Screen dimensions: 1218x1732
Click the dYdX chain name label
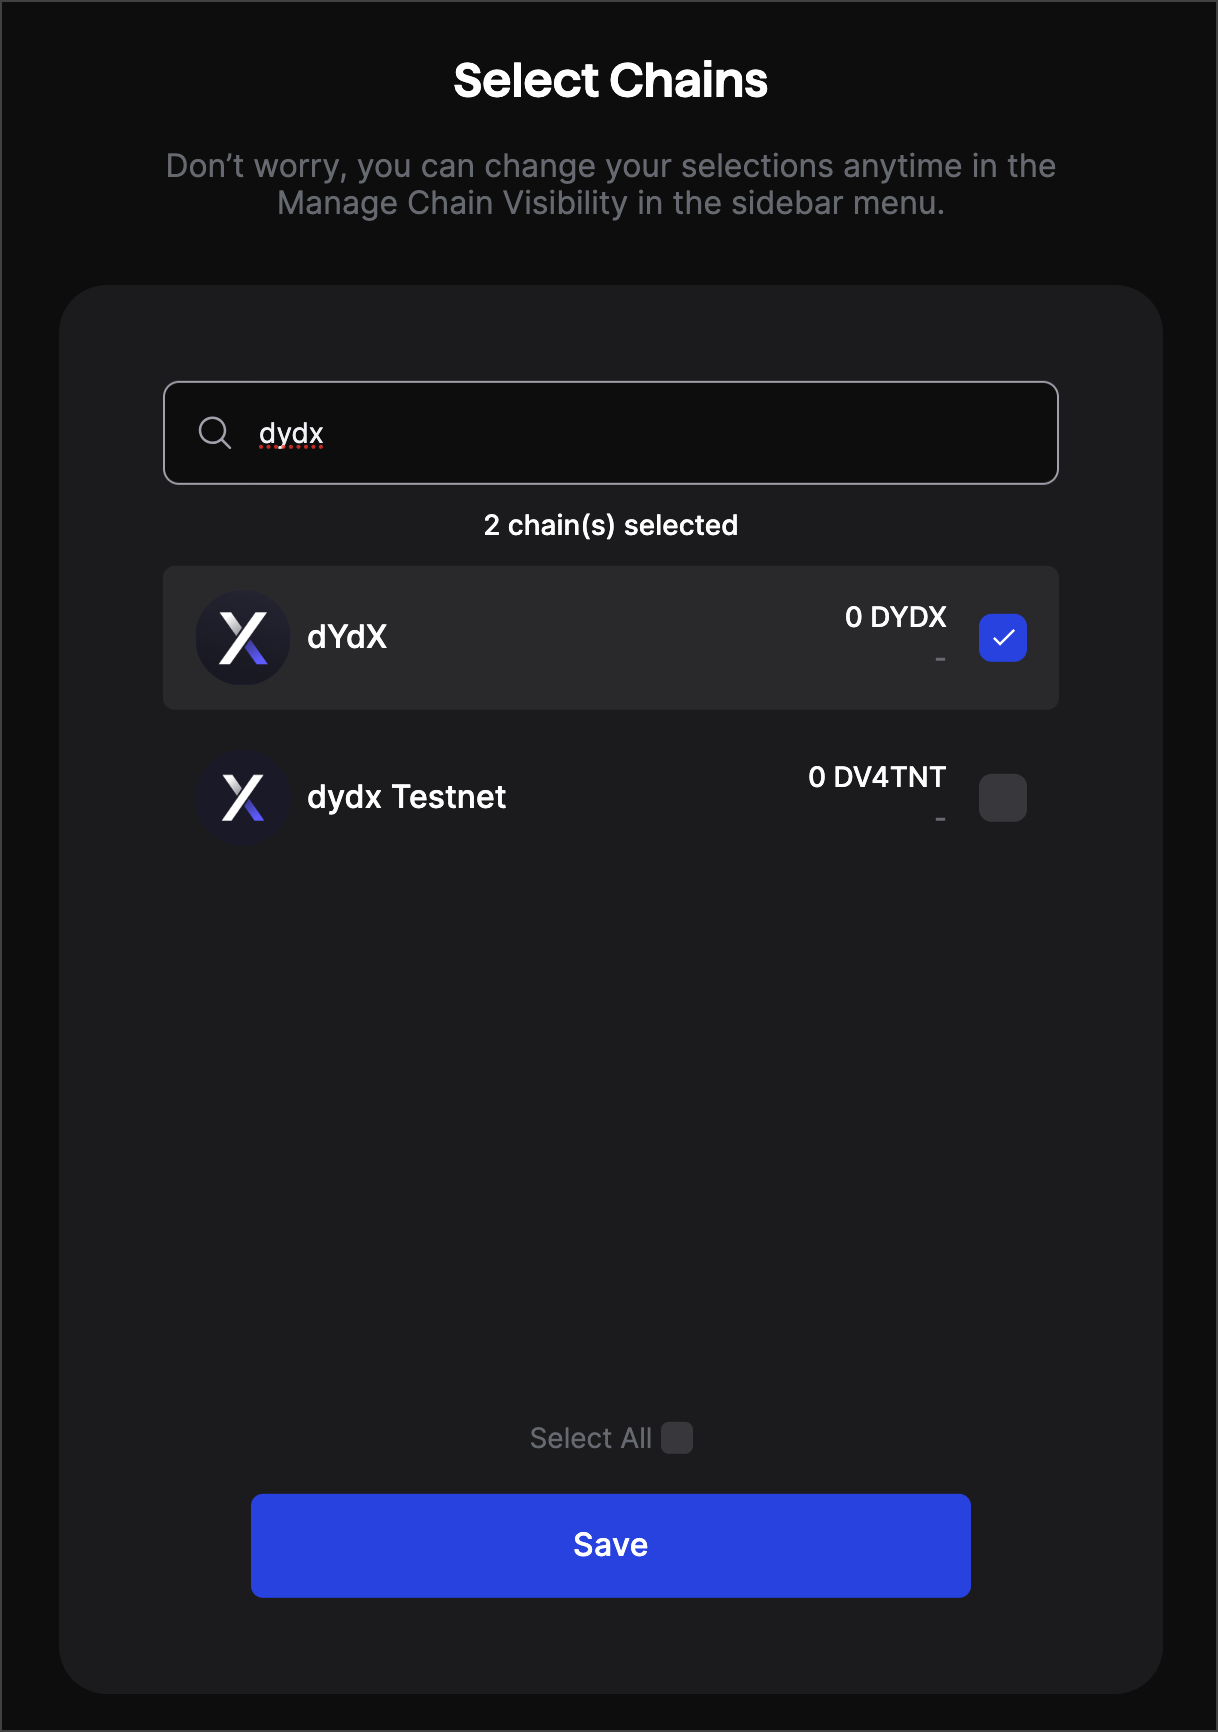[347, 637]
